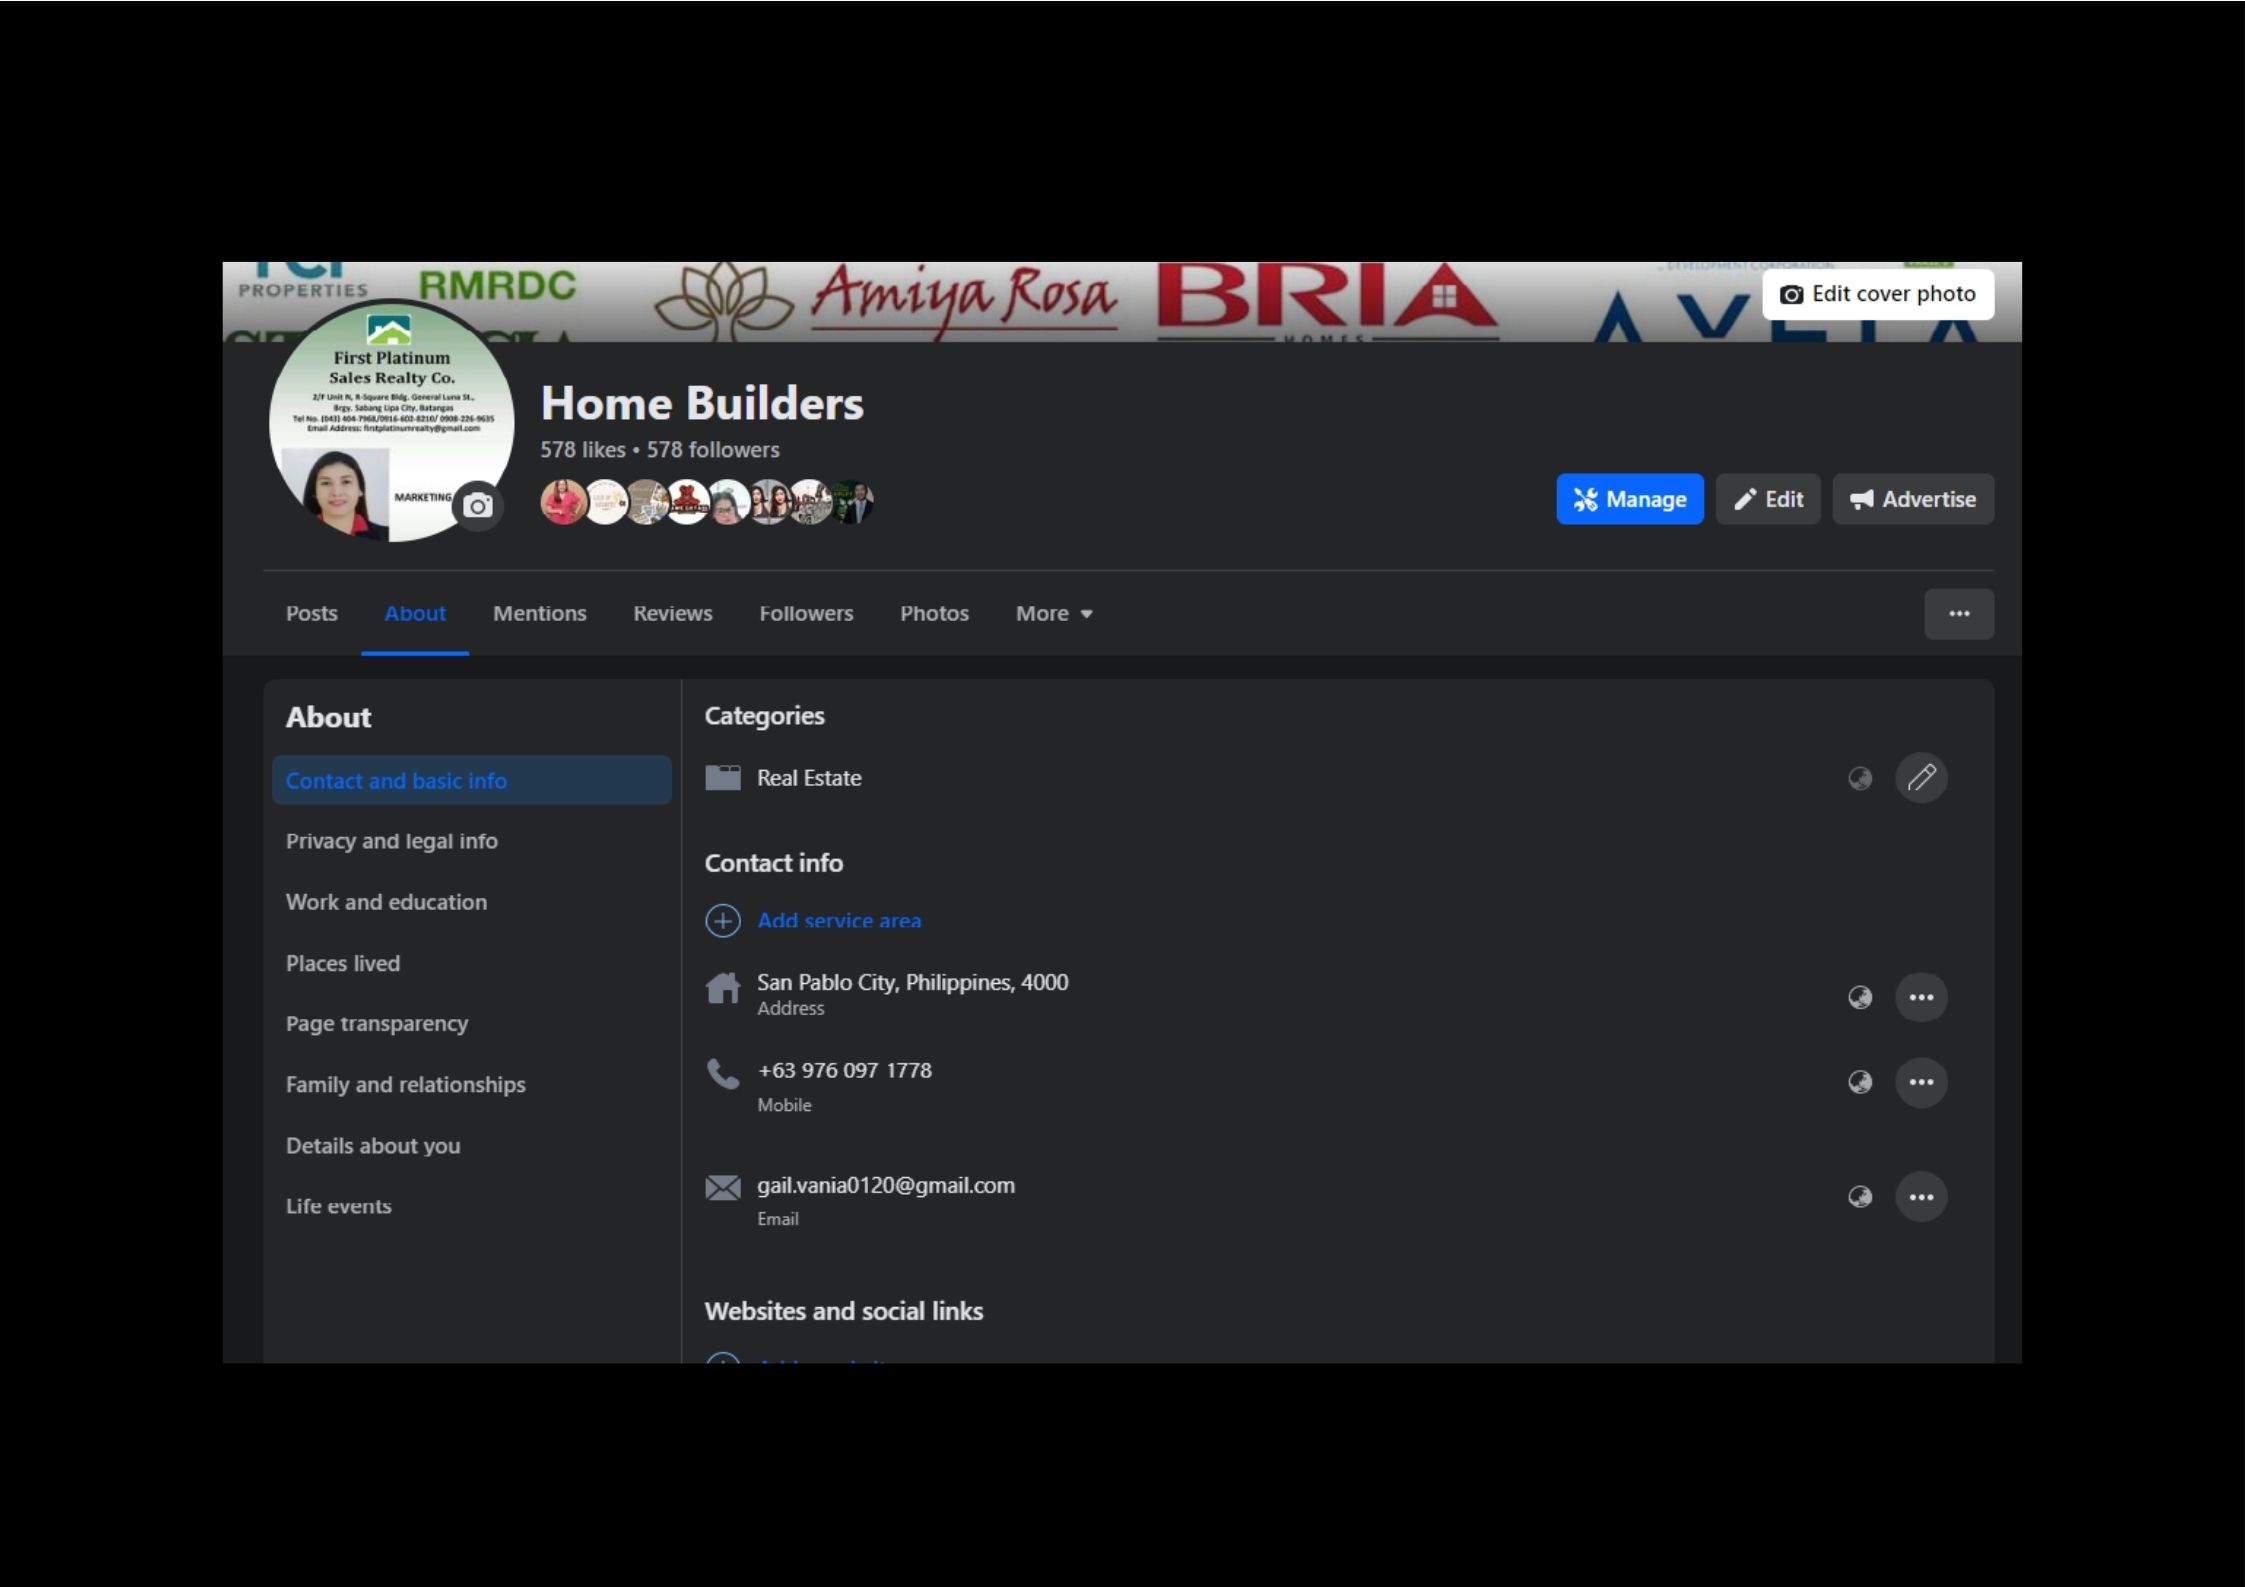Open the three-dot options for the email row
Image resolution: width=2245 pixels, height=1587 pixels.
[1920, 1197]
